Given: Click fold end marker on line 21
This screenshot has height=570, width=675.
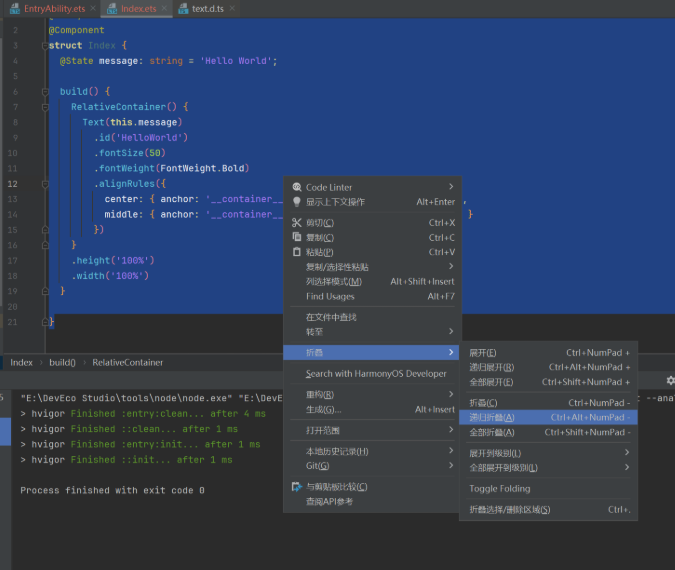Looking at the screenshot, I should [45, 322].
